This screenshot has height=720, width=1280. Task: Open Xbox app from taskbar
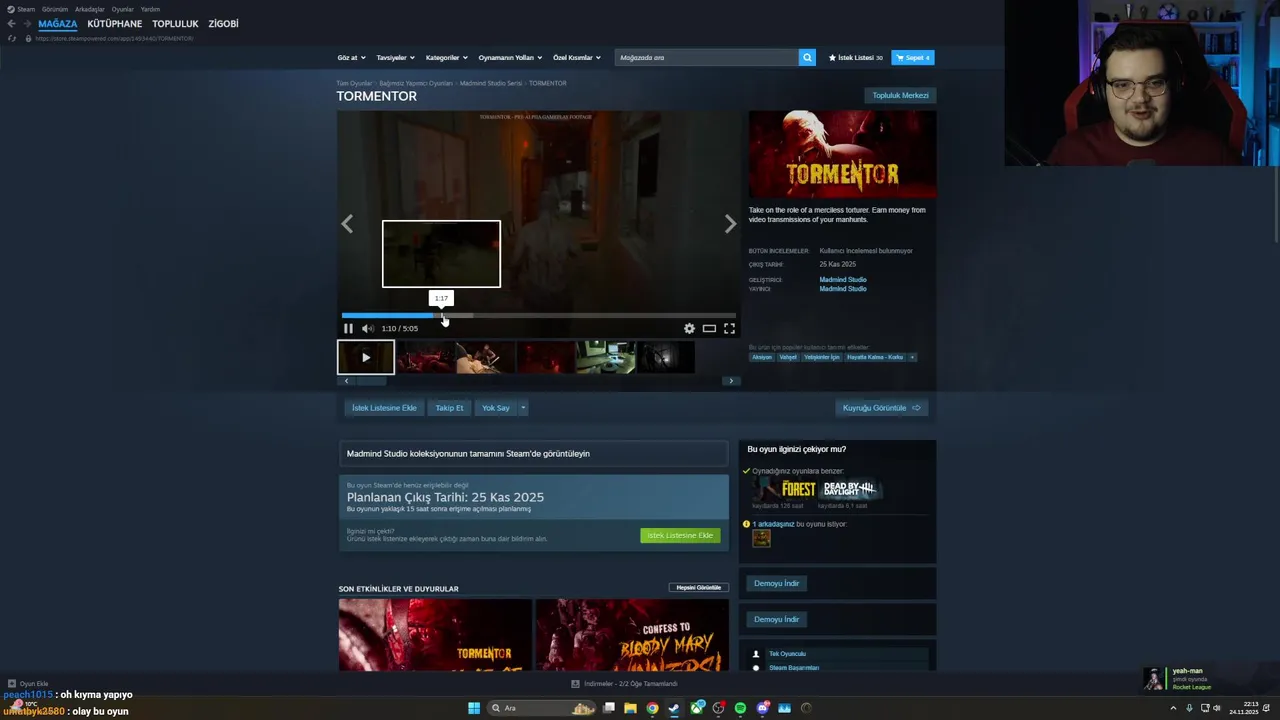697,708
